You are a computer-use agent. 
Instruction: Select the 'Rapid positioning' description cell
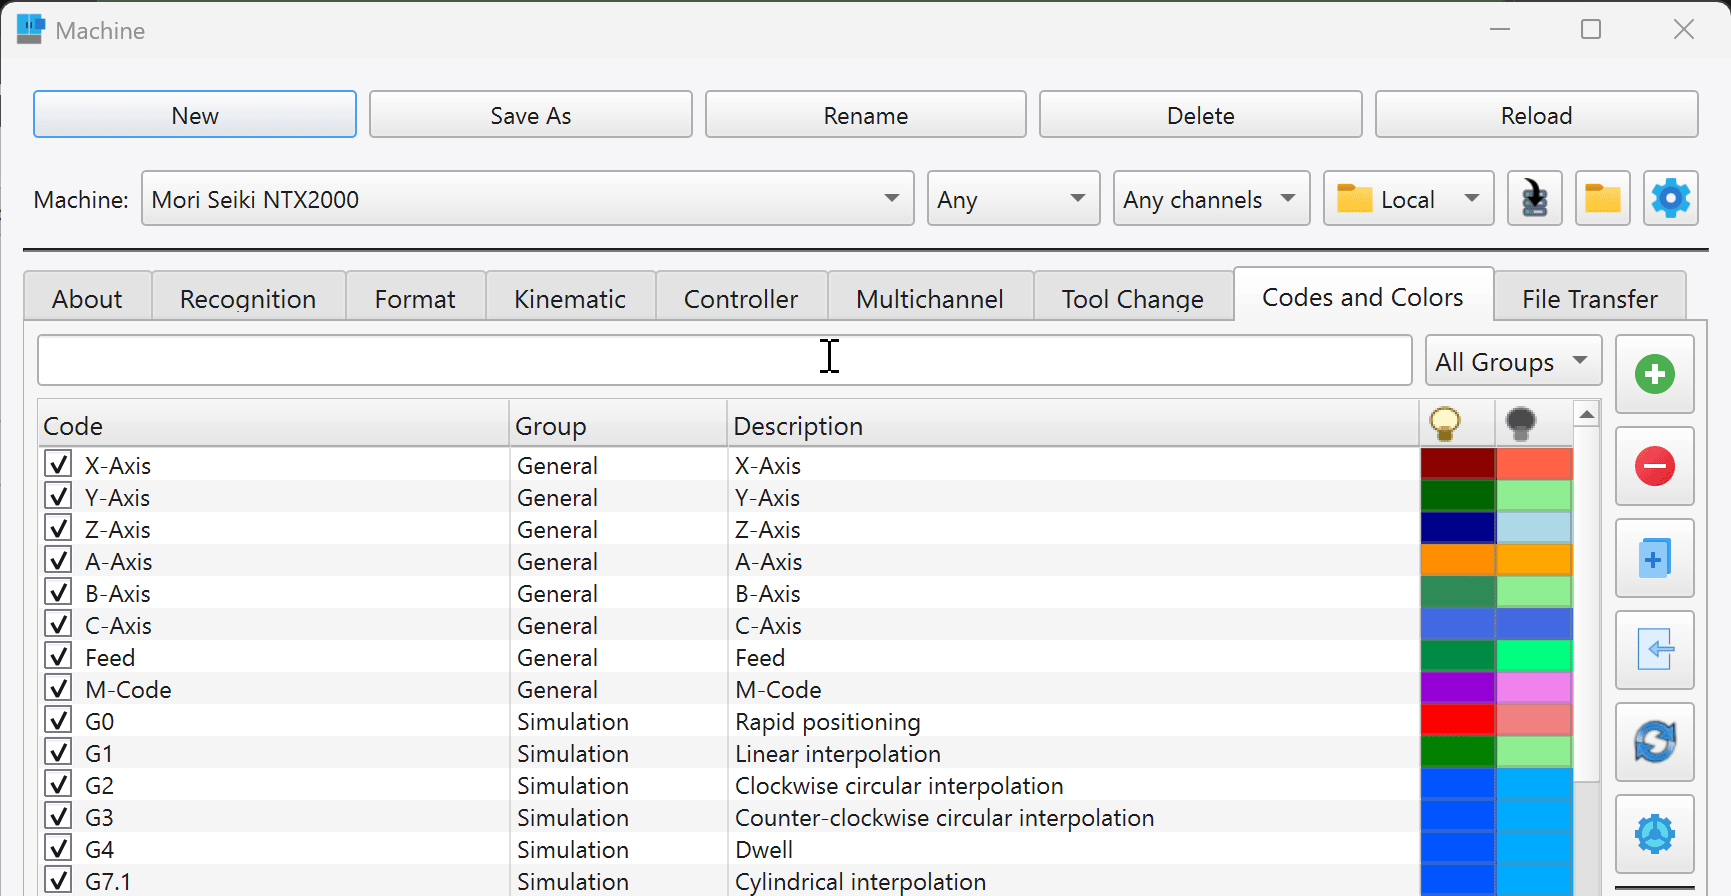[1073, 721]
